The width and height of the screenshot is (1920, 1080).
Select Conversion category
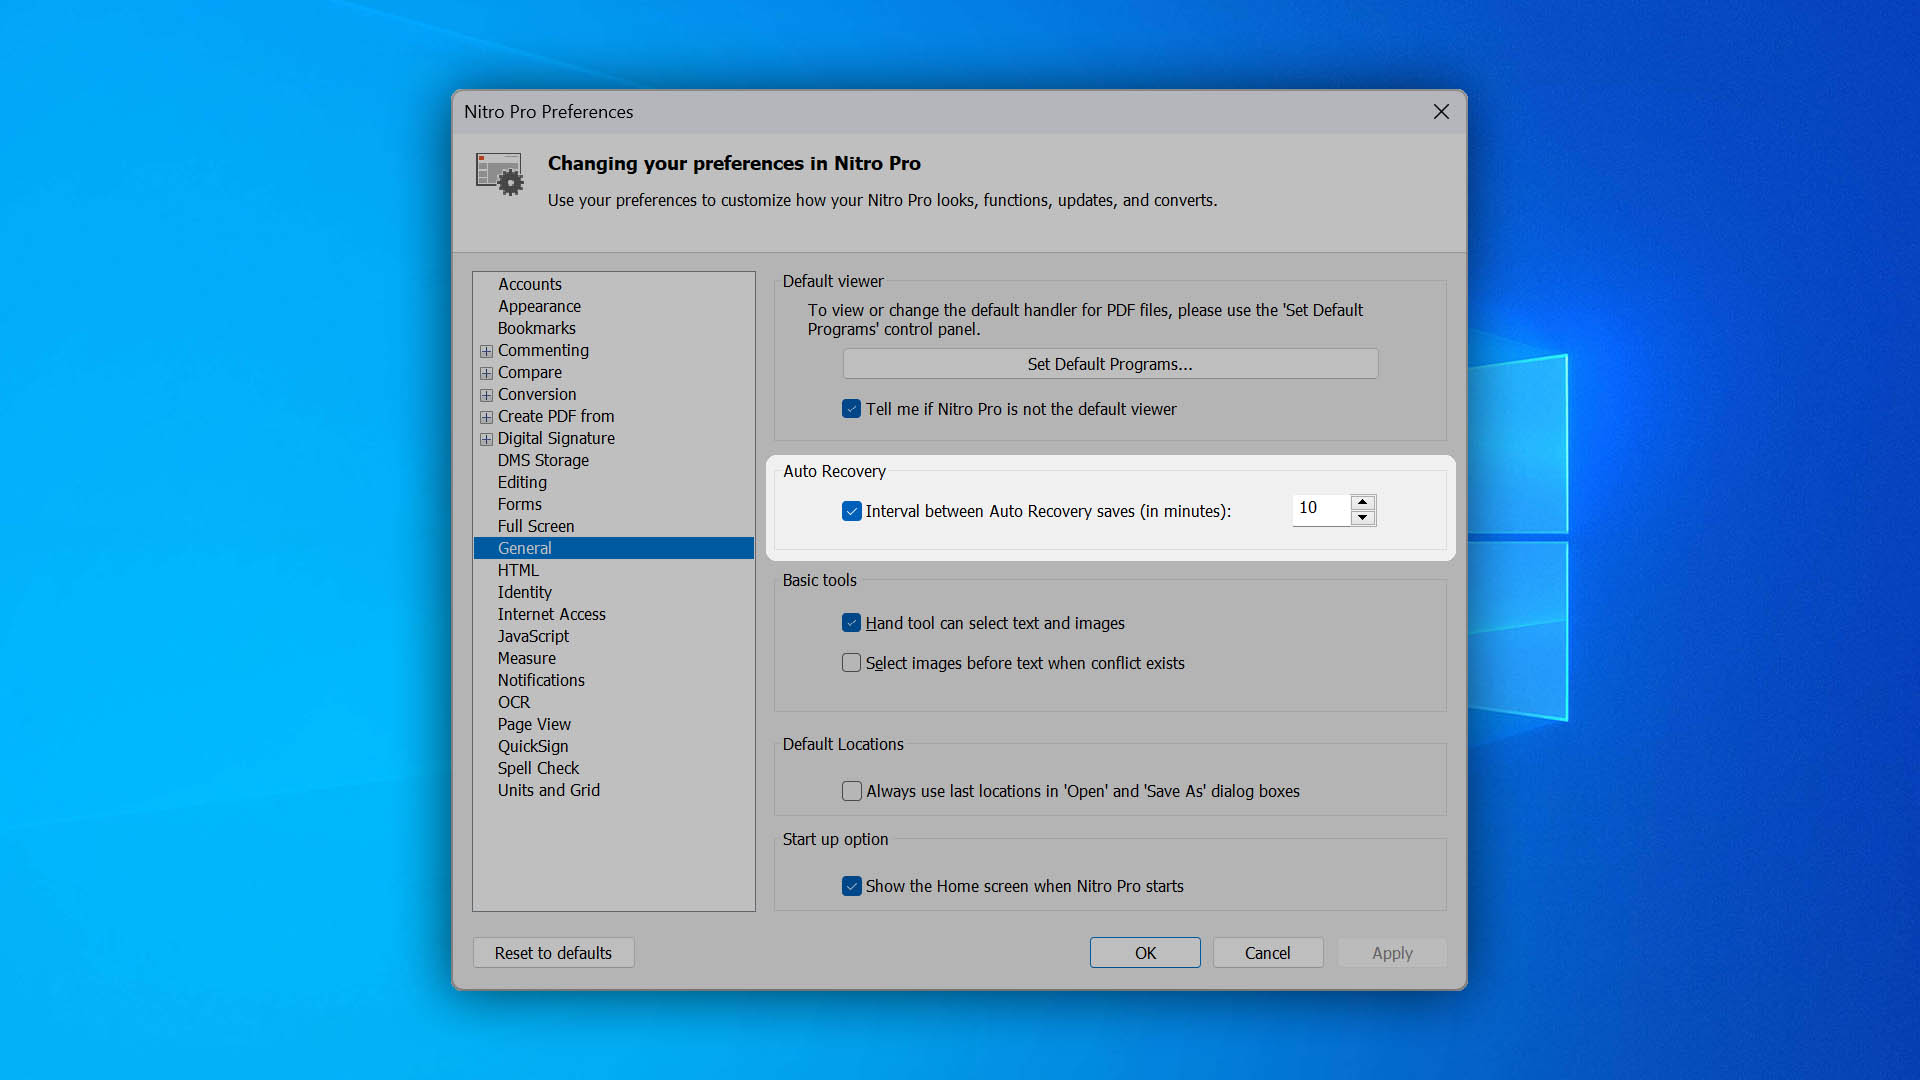(537, 394)
